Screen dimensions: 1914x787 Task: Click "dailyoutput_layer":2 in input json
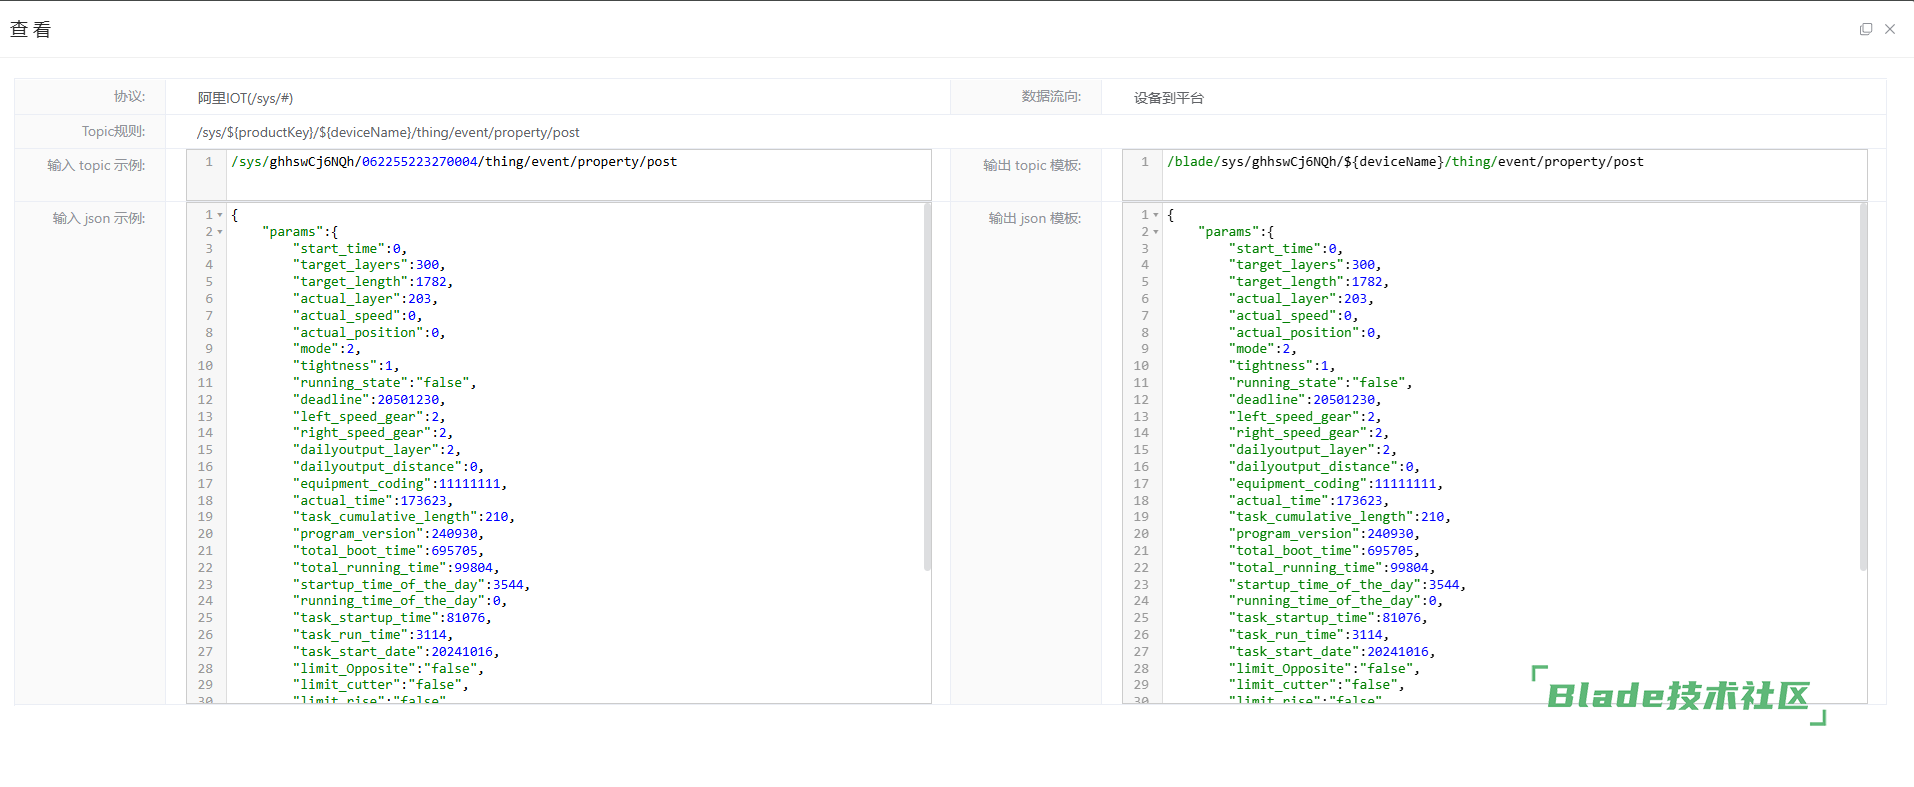click(x=374, y=450)
